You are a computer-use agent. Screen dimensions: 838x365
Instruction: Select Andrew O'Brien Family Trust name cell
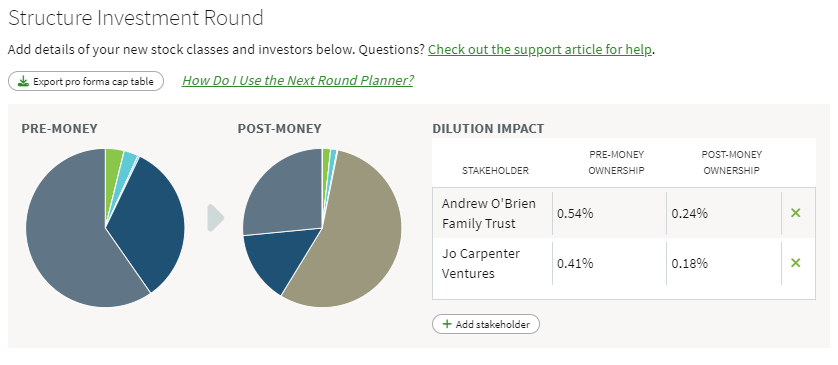coord(492,213)
